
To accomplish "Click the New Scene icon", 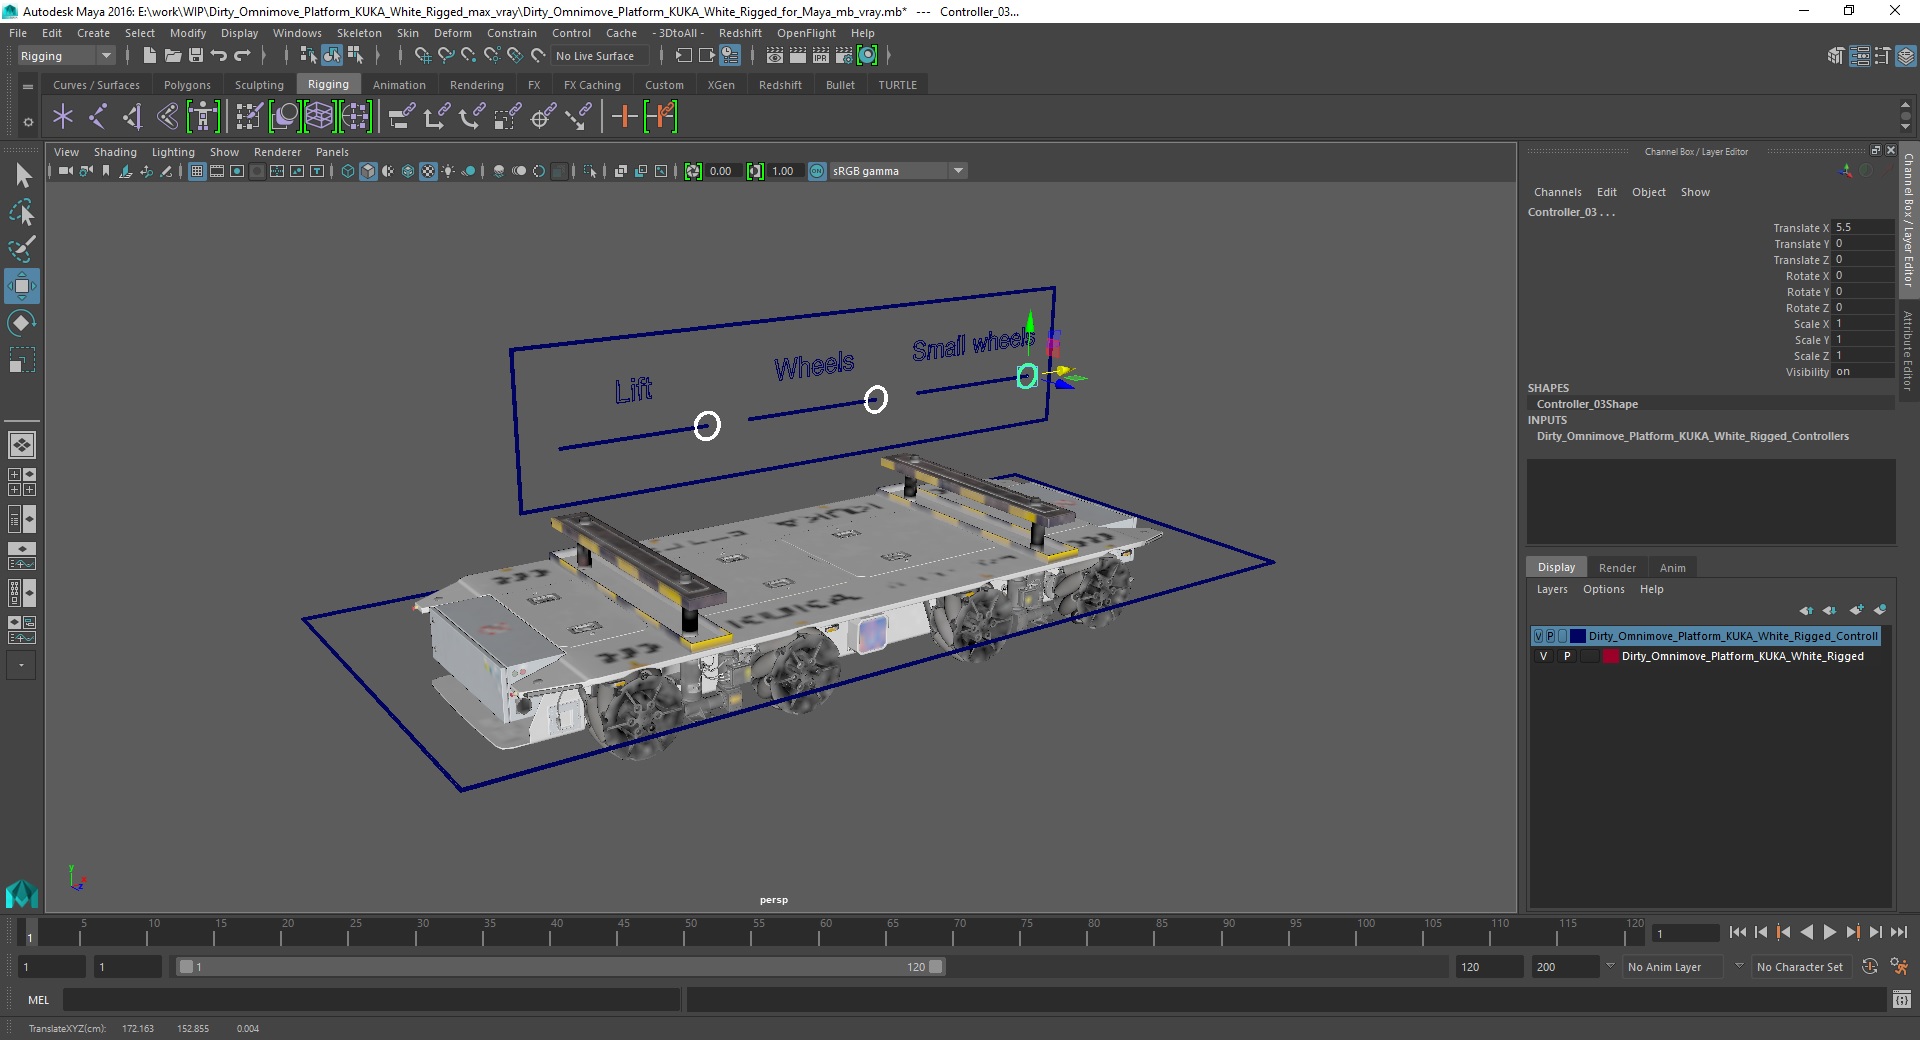I will click(149, 56).
